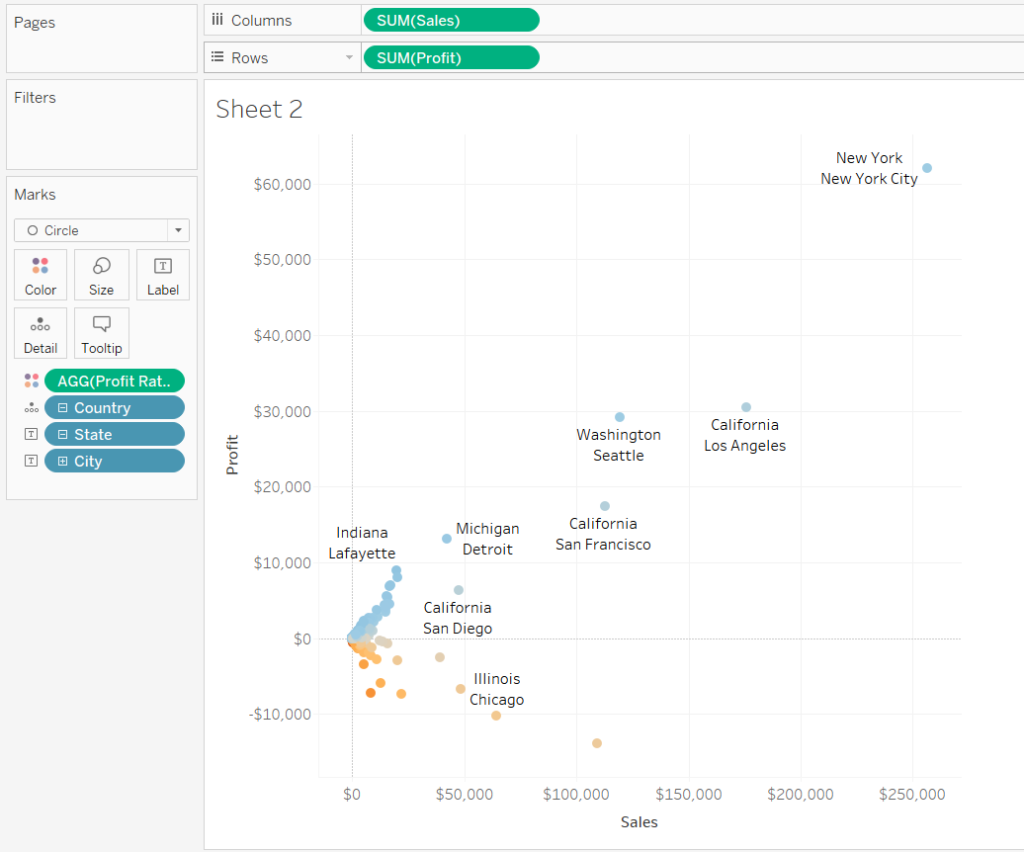Image resolution: width=1024 pixels, height=852 pixels.
Task: Click the SUM(Profit) pill on Rows
Action: pos(451,57)
